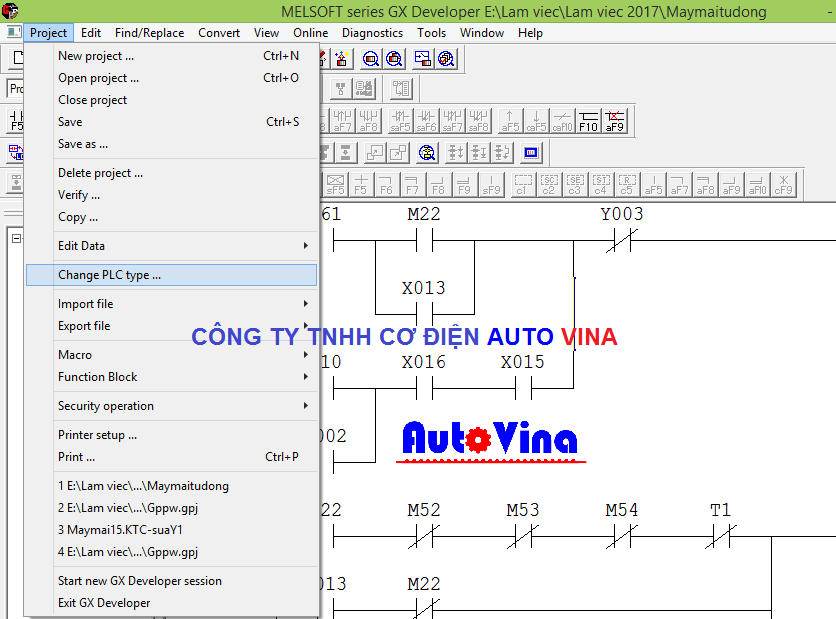Choose Exit GX Developer
The image size is (836, 619).
tap(171, 603)
